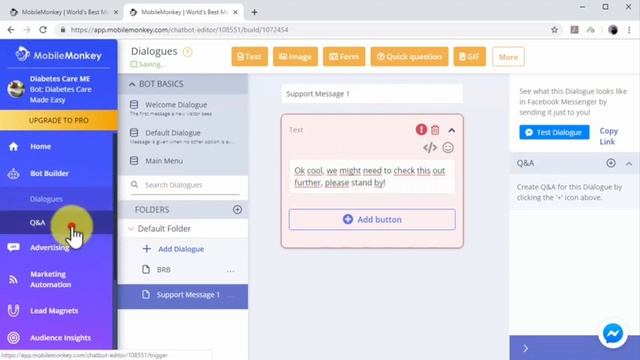
Task: Click the message text area
Action: [372, 177]
